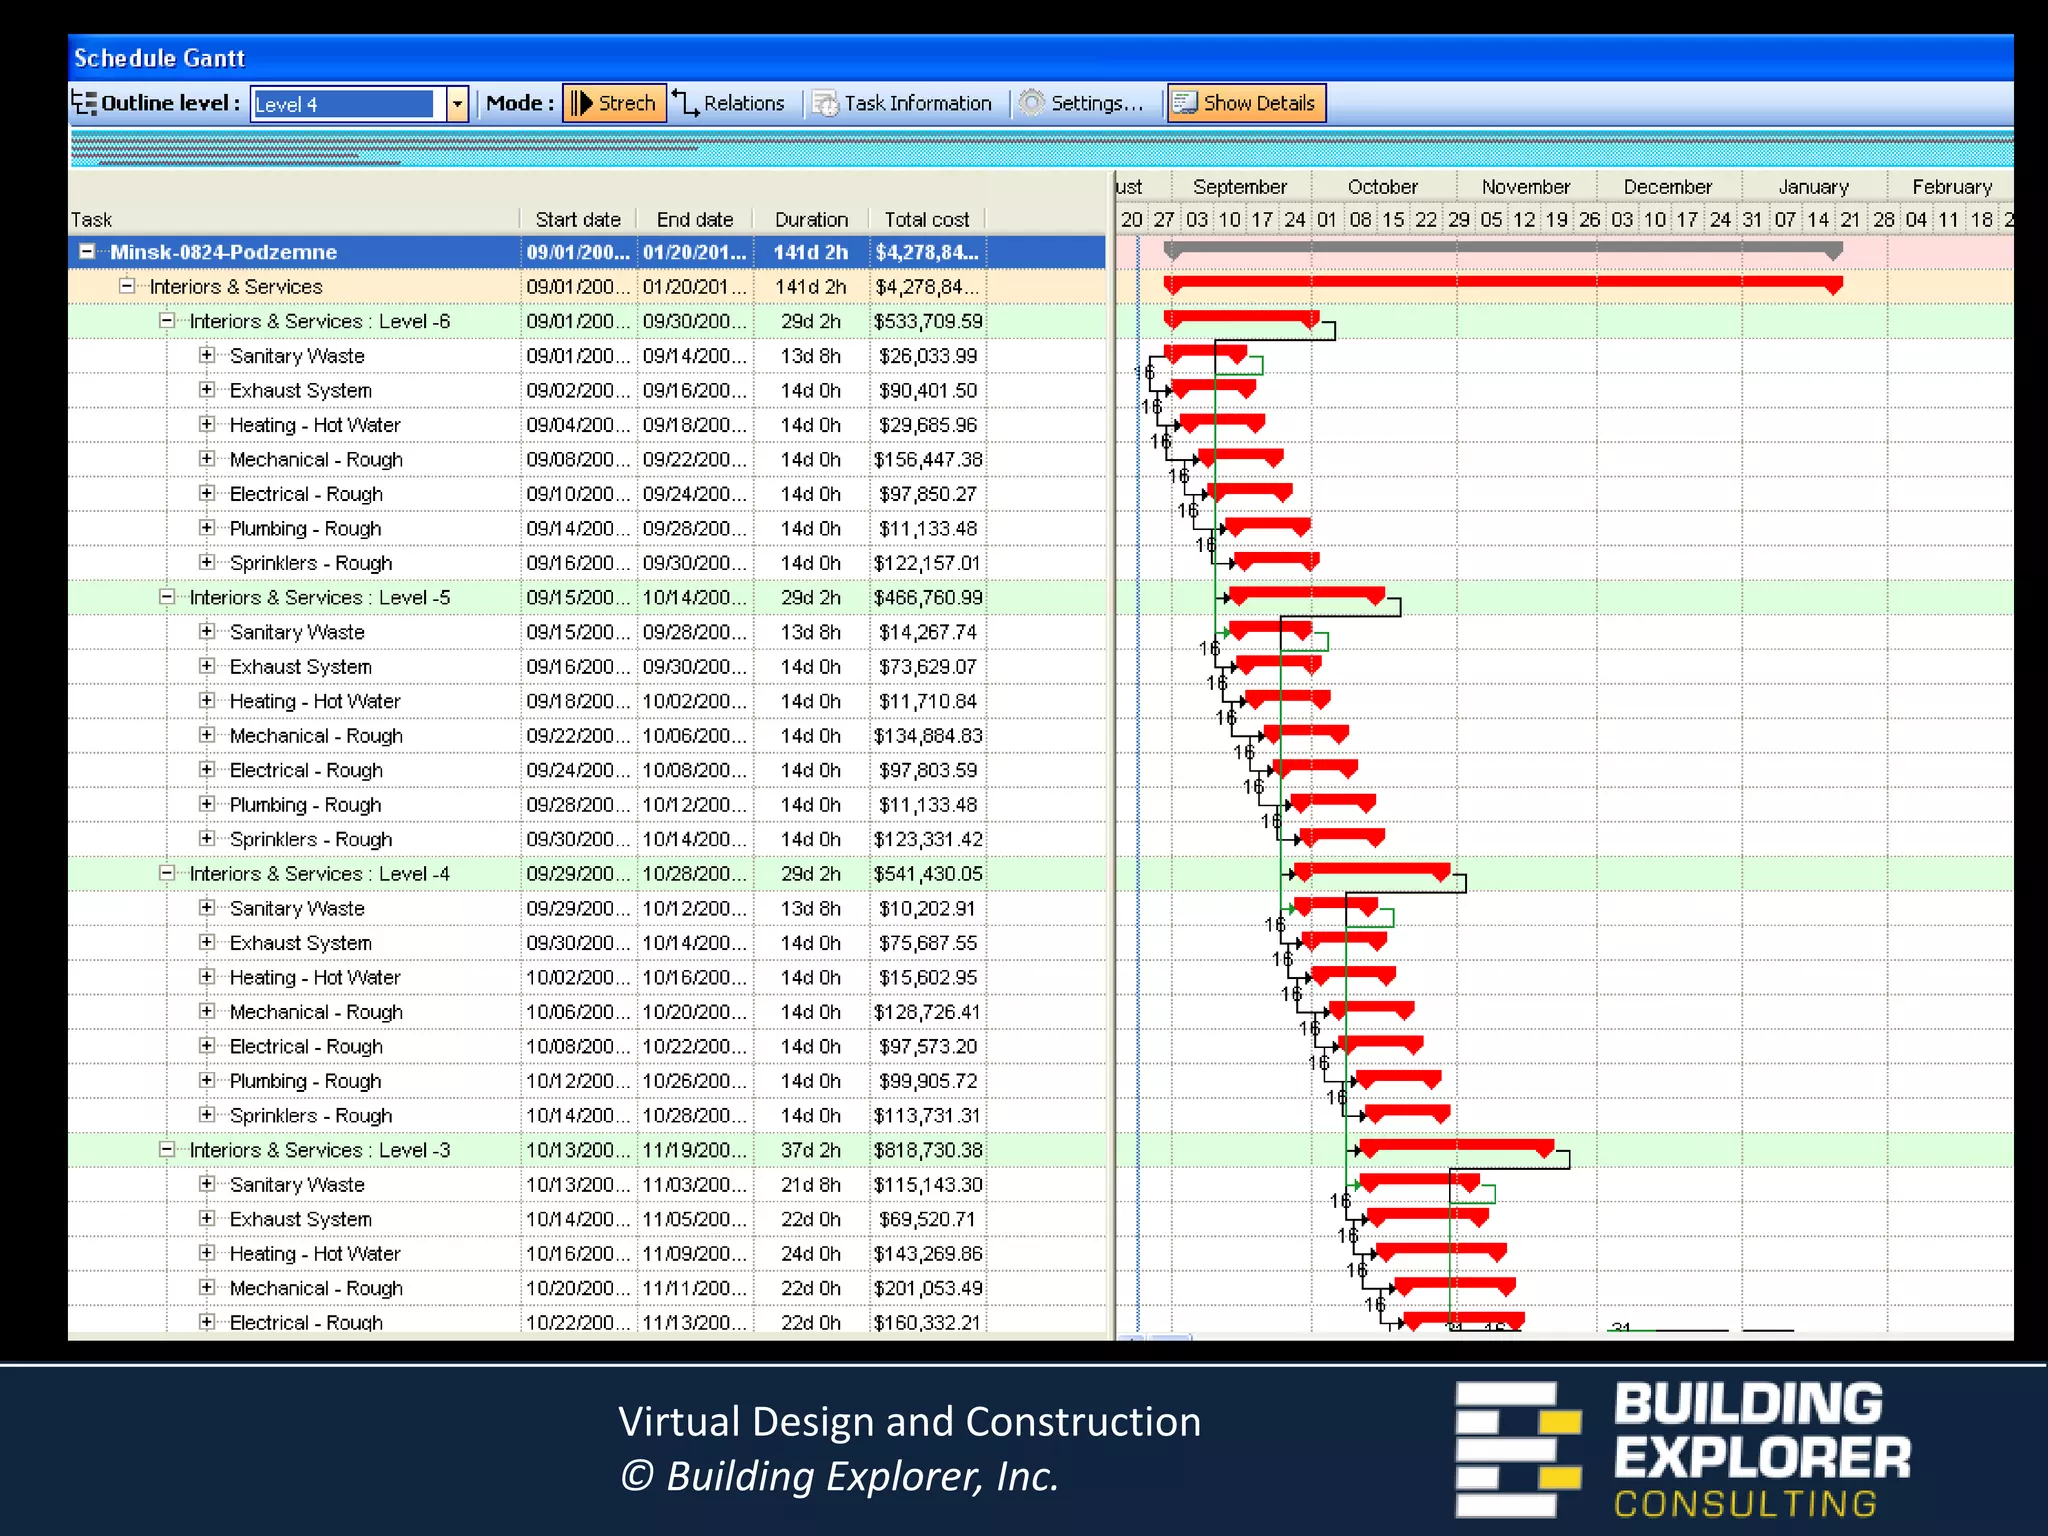Collapse Interiors & Services : Level -5
The width and height of the screenshot is (2048, 1536).
(167, 596)
